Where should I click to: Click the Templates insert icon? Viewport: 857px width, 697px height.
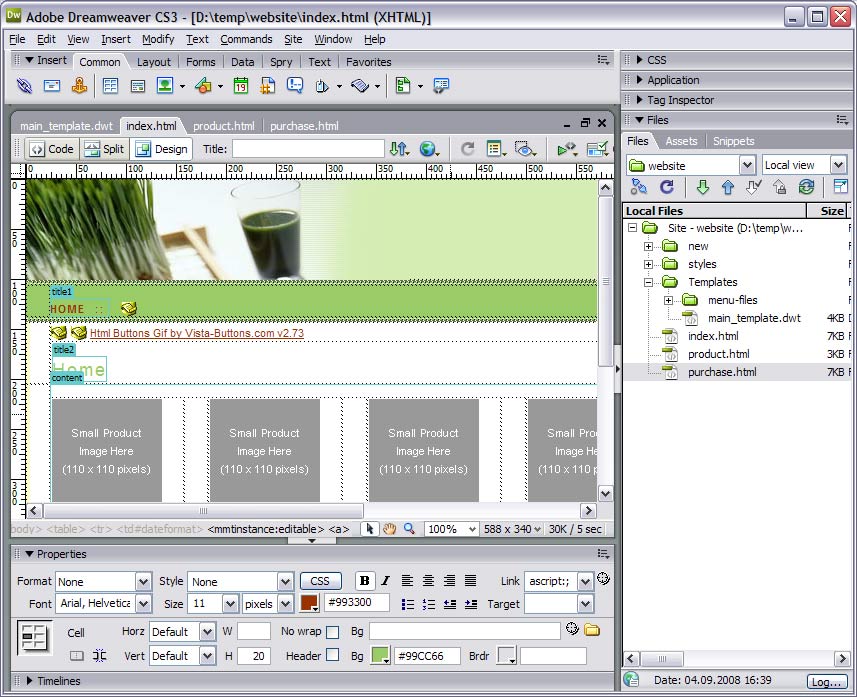403,86
